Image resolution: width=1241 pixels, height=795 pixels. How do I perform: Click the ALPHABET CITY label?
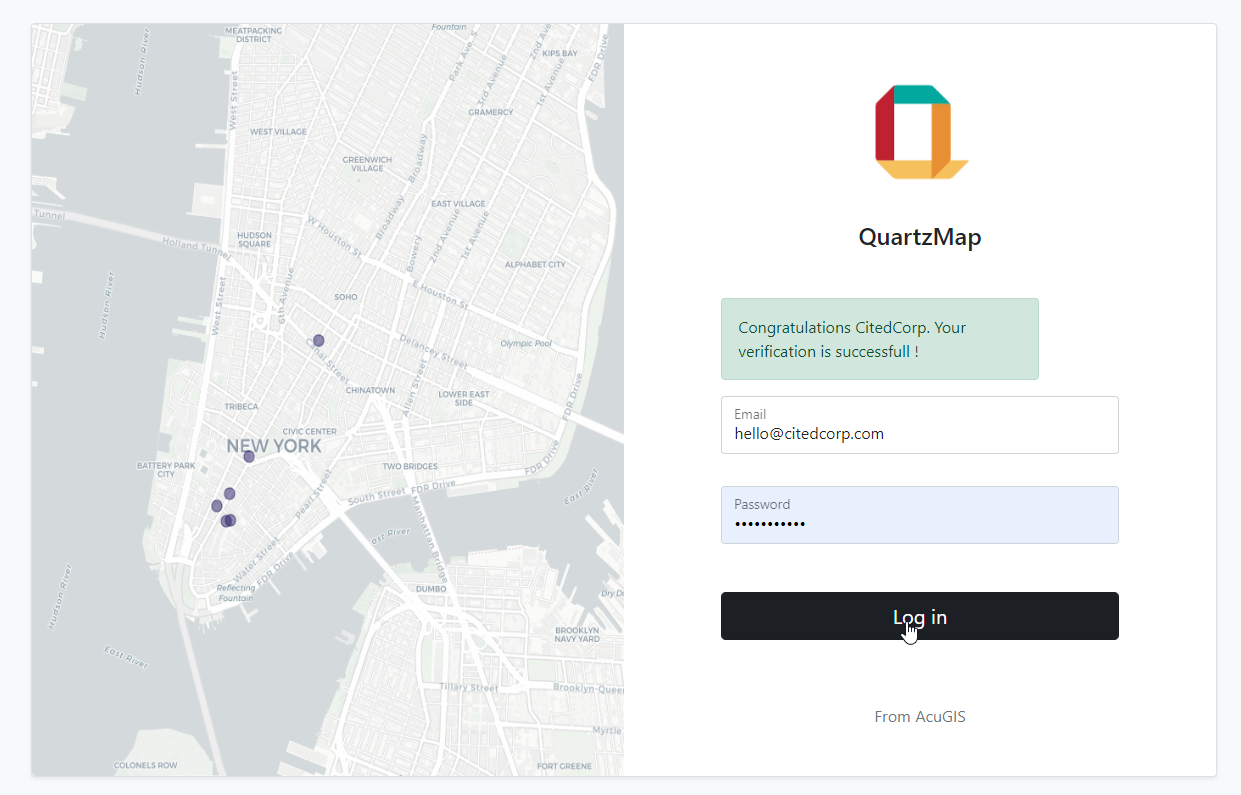(x=535, y=265)
